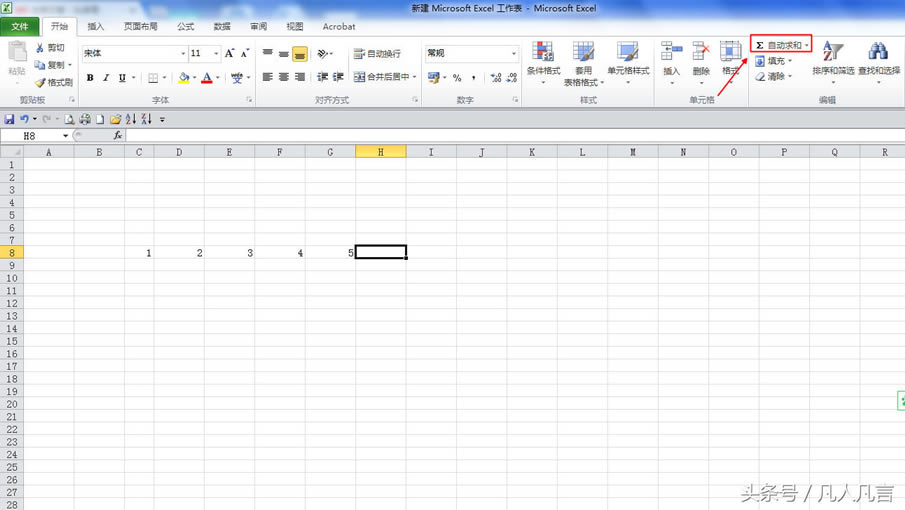Toggle Italic formatting
Screen dimensions: 905x510
click(x=106, y=77)
